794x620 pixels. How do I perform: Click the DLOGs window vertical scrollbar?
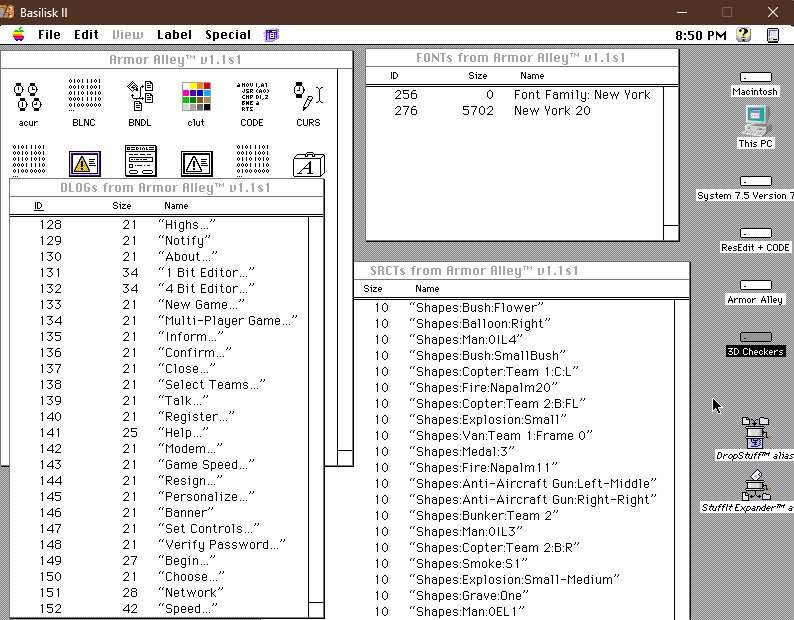click(x=316, y=400)
